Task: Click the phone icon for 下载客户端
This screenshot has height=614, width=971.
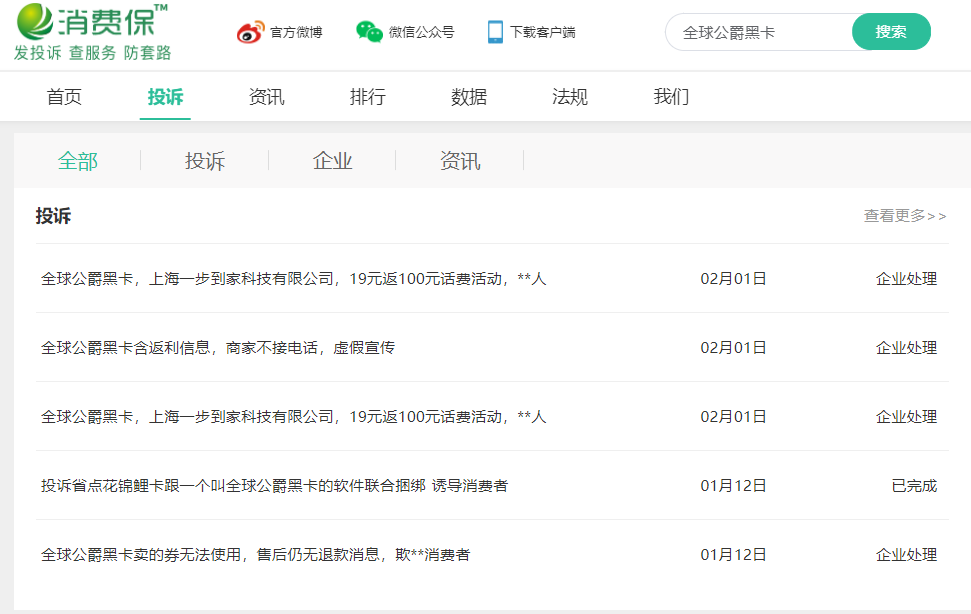Action: click(x=495, y=32)
